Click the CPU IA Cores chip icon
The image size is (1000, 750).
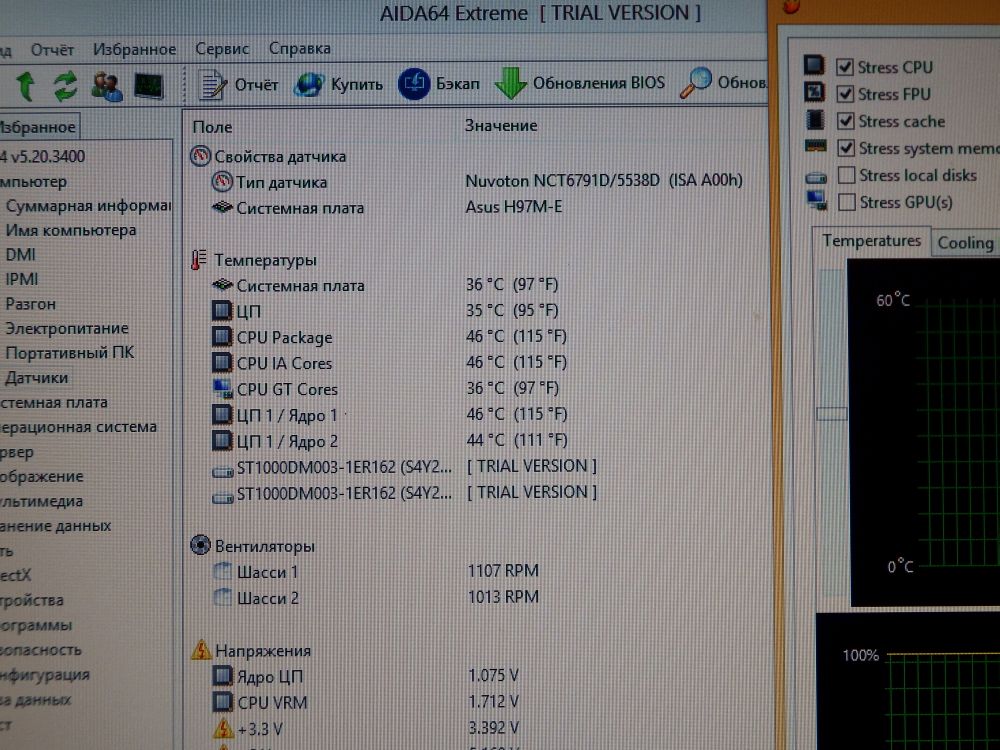coord(222,363)
